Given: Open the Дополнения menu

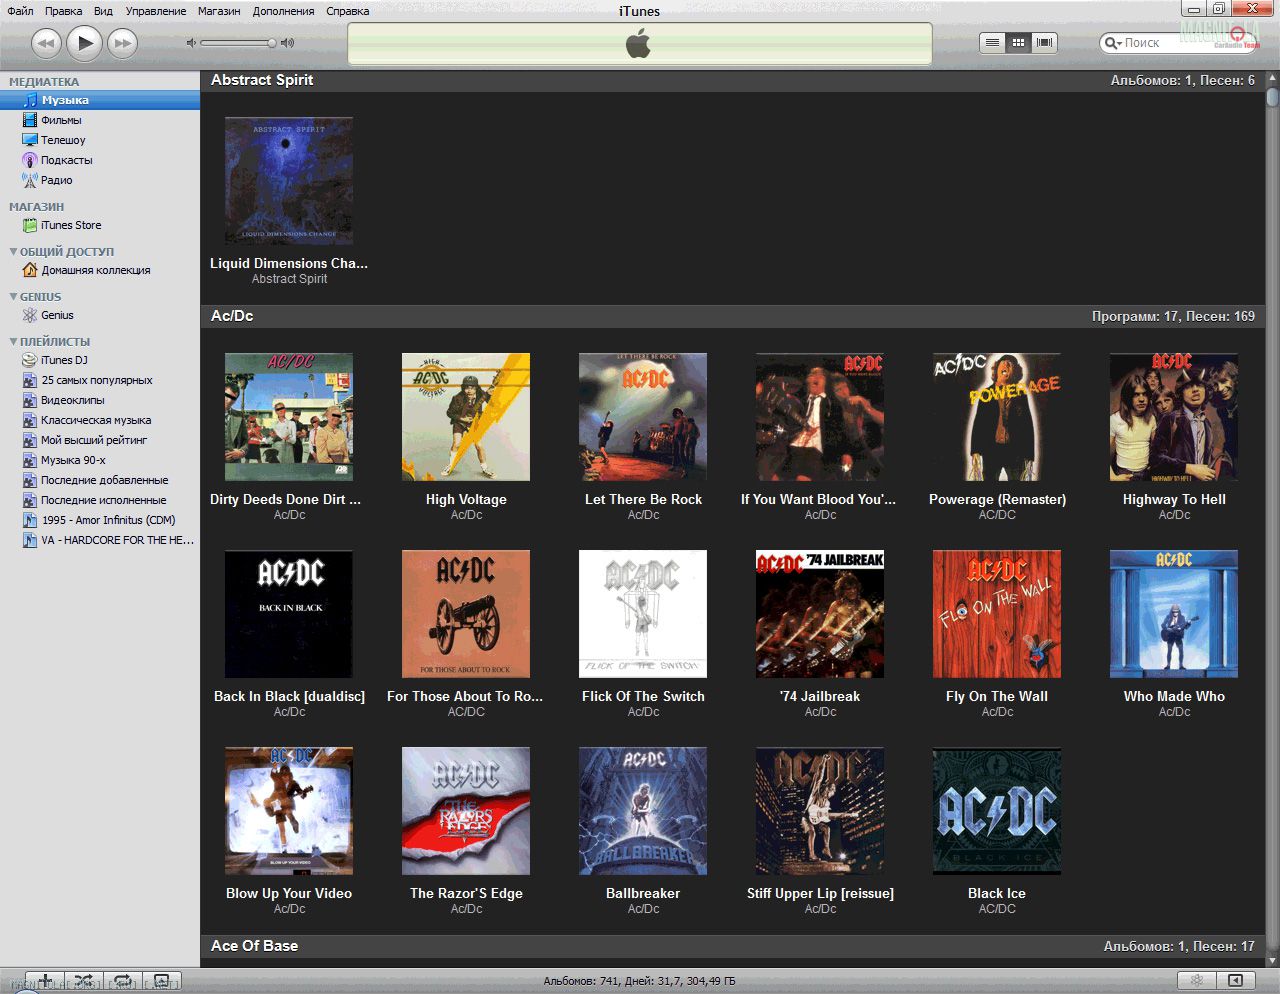Looking at the screenshot, I should 283,11.
